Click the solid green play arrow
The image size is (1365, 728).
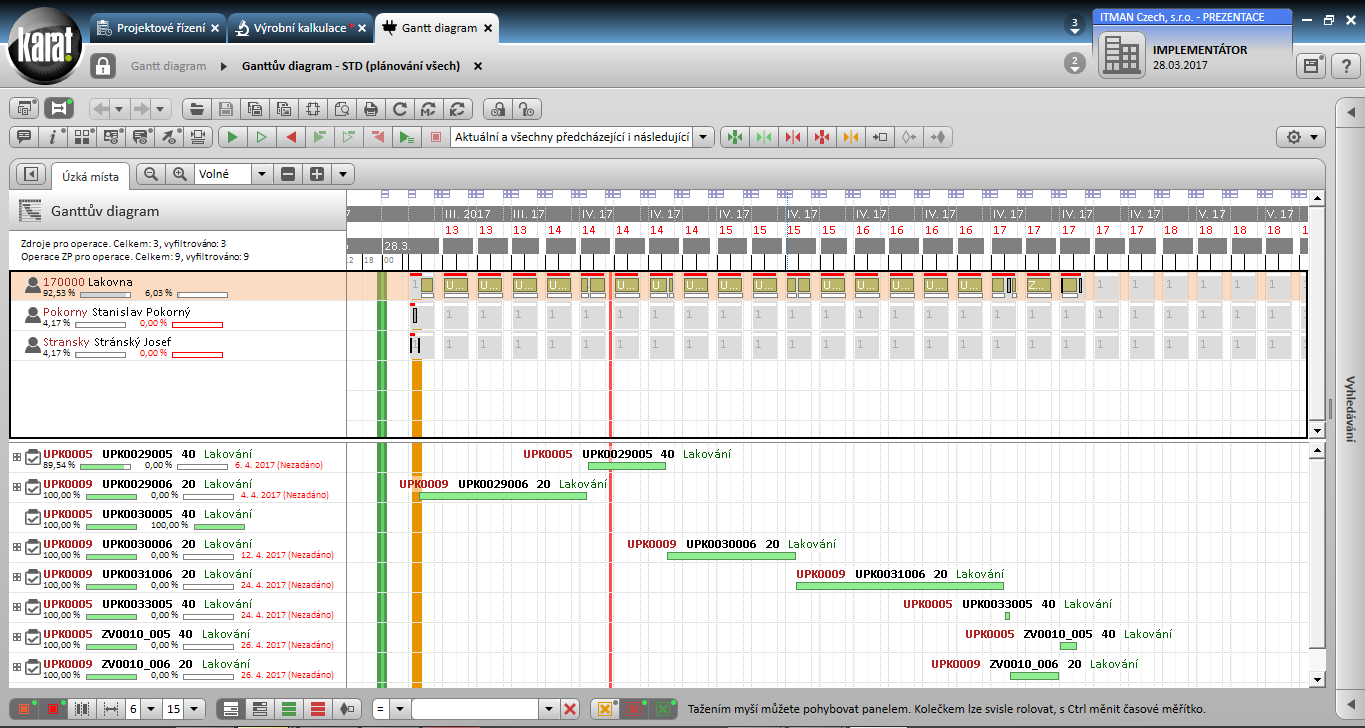click(232, 137)
